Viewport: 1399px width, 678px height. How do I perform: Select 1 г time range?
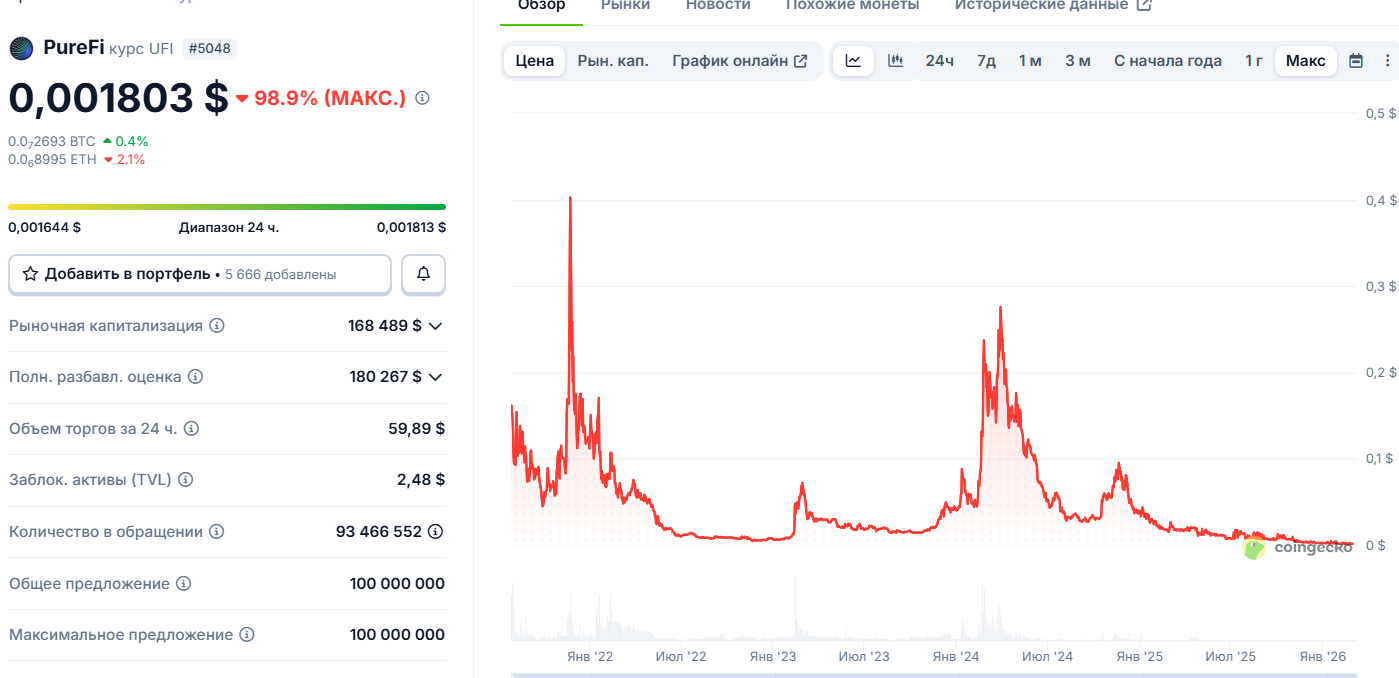[x=1253, y=61]
